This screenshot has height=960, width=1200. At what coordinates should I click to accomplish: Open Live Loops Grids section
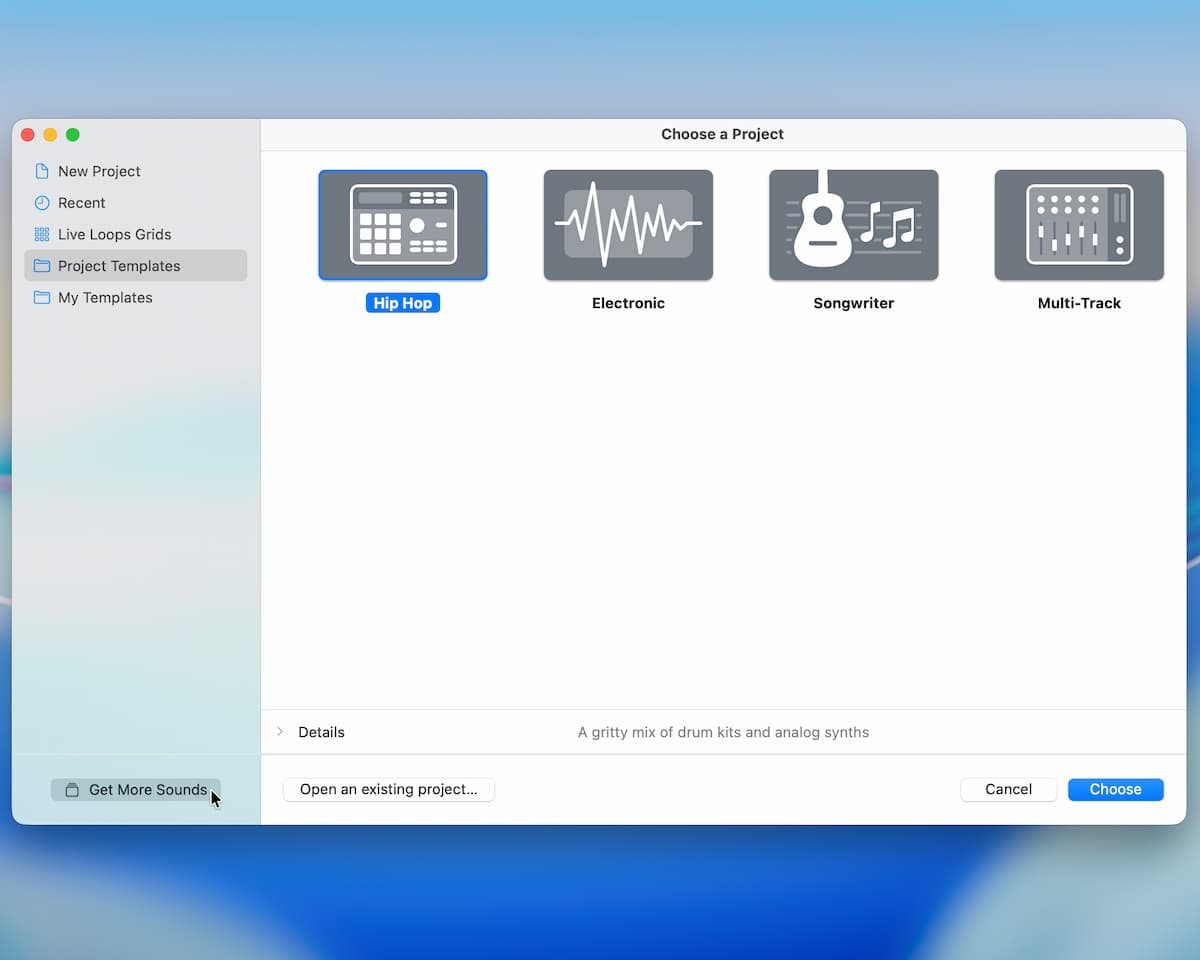[136, 234]
